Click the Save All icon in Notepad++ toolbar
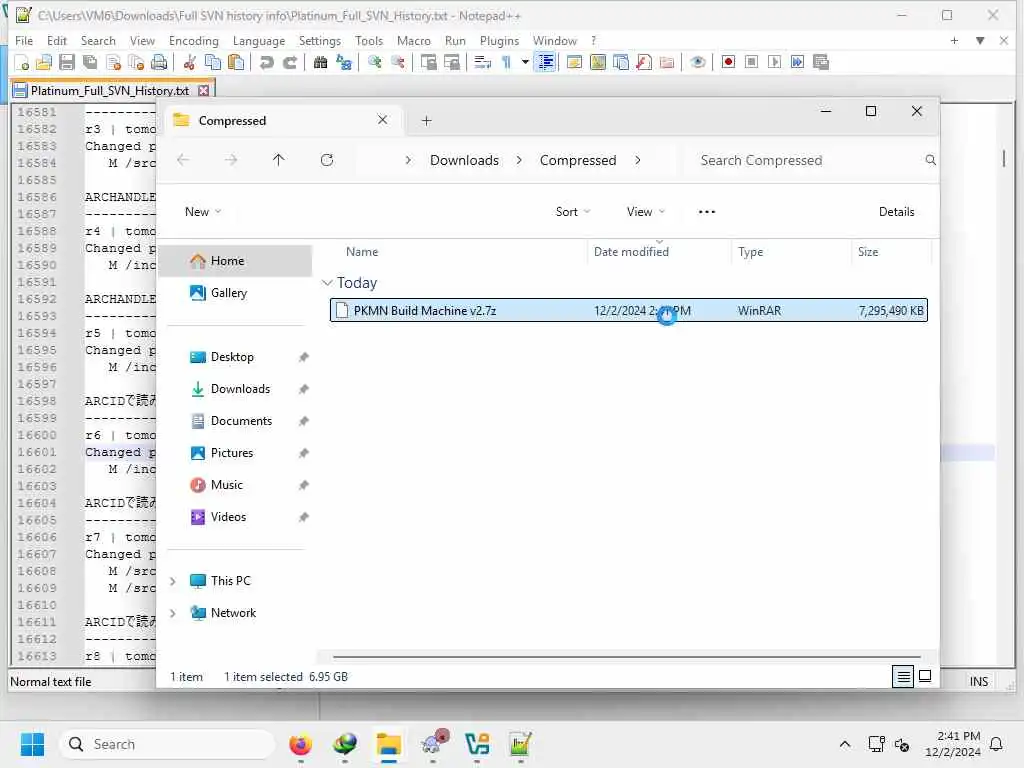Viewport: 1024px width, 768px height. [x=90, y=62]
